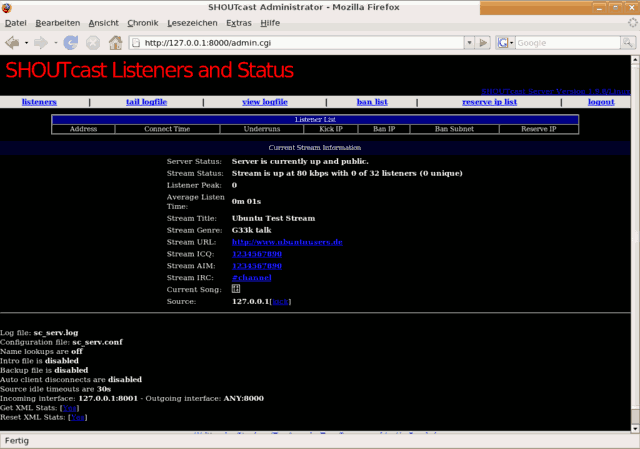The width and height of the screenshot is (640, 449).
Task: Open the view logfile link
Action: pos(265,102)
